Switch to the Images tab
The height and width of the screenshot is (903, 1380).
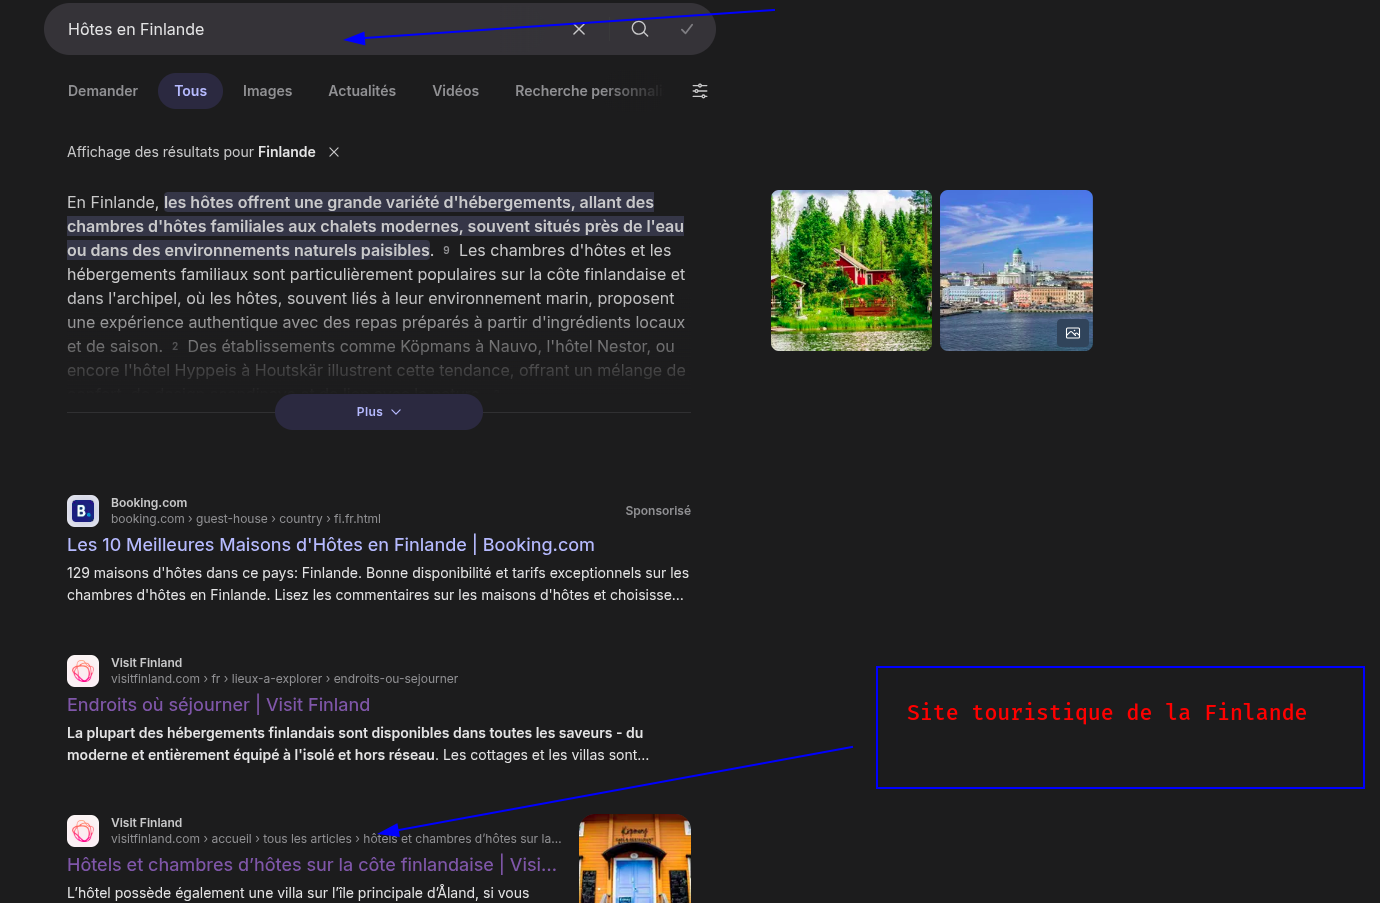coord(268,91)
